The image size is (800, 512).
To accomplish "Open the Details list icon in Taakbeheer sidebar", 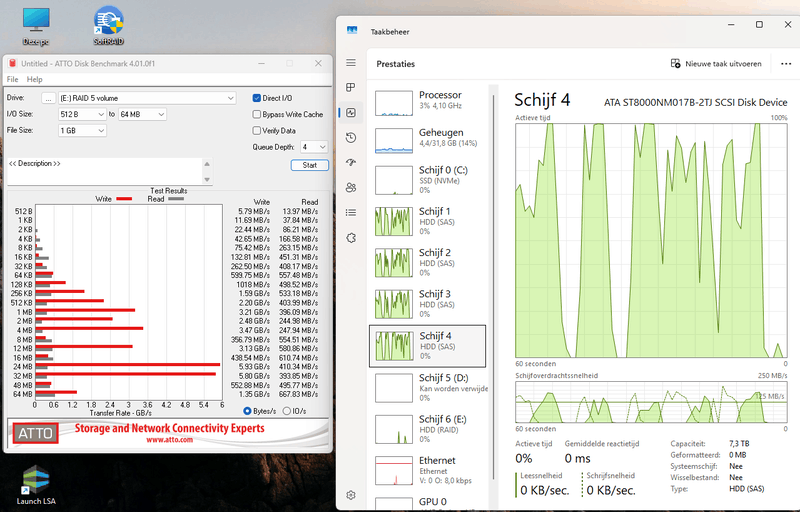I will 351,213.
